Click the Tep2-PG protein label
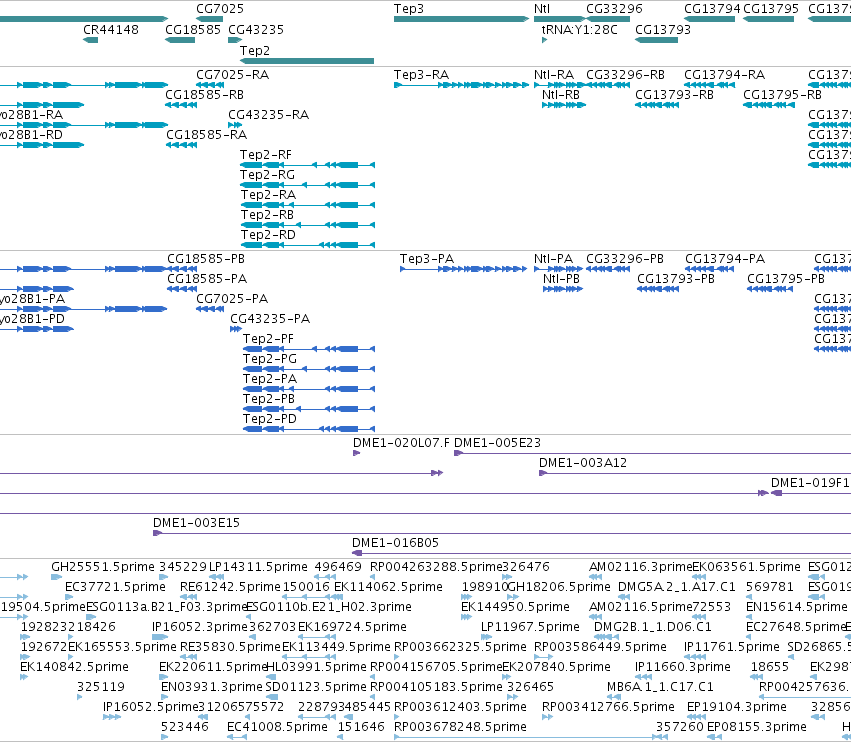The width and height of the screenshot is (851, 742). pos(270,359)
